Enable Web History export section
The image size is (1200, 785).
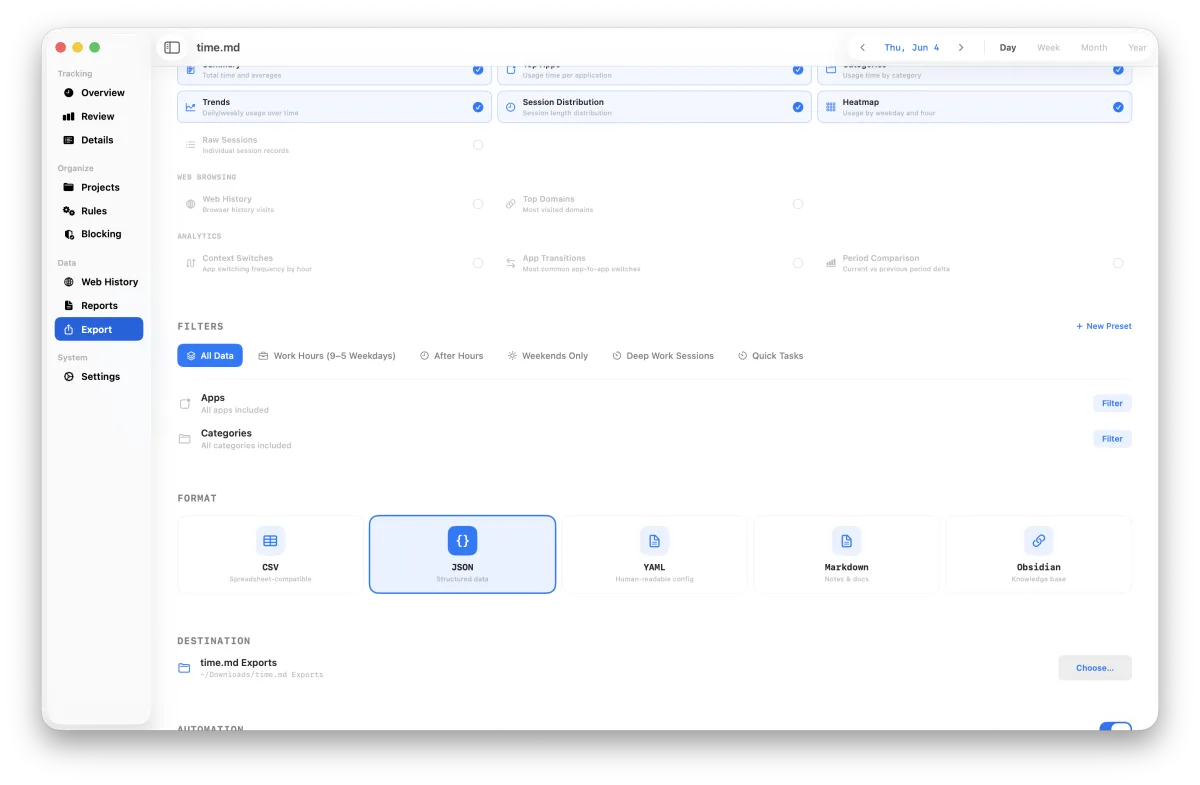coord(478,204)
